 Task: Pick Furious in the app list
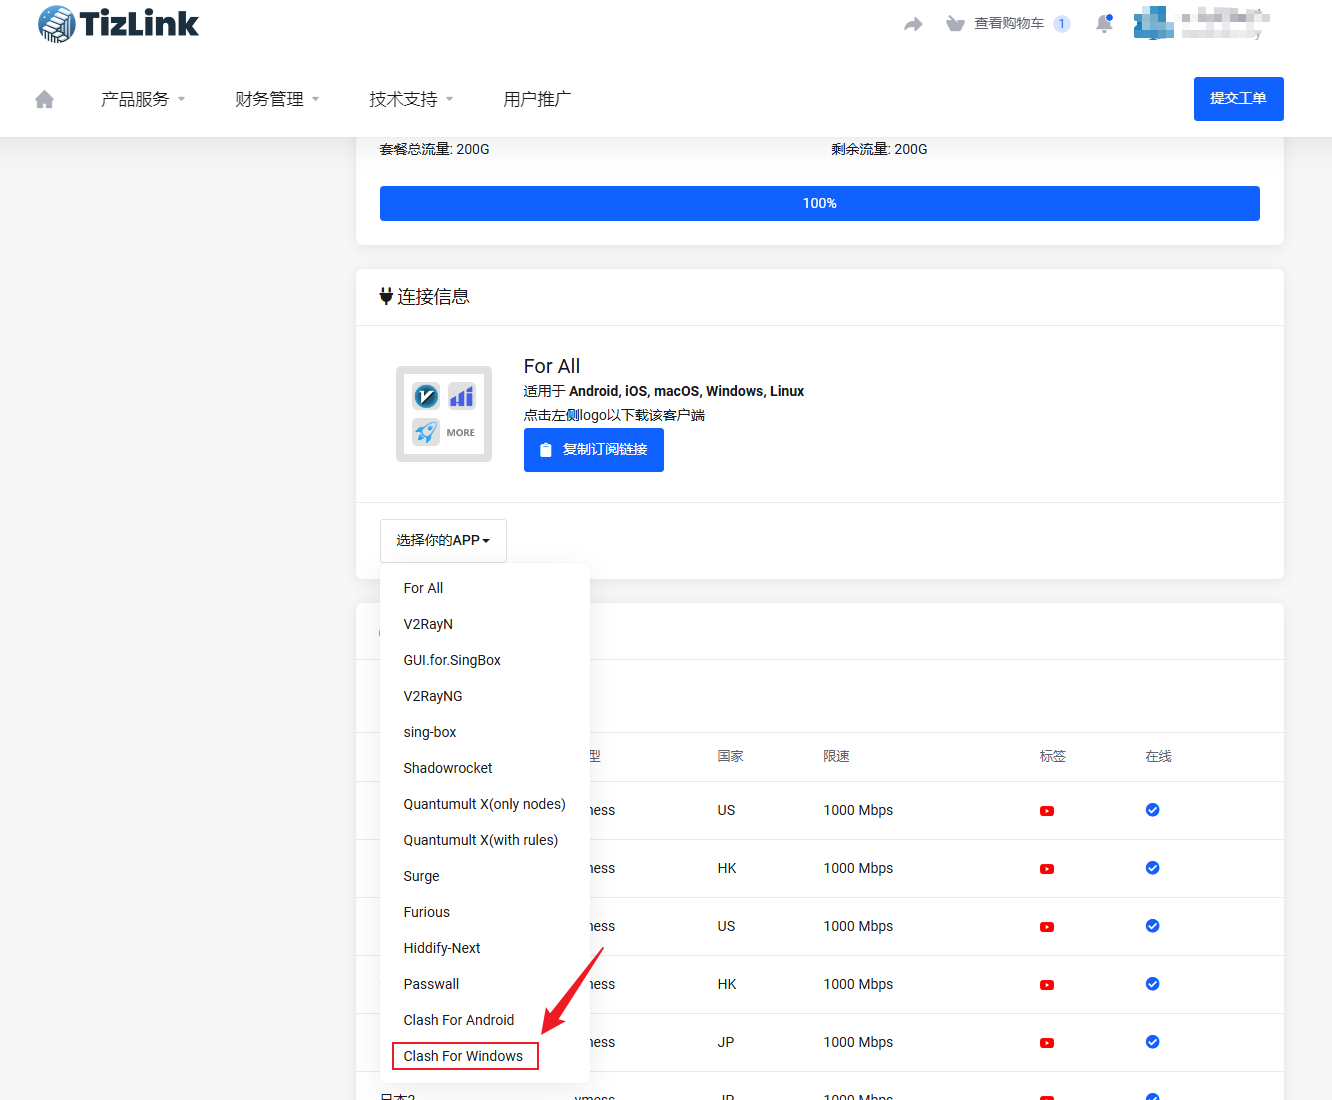coord(485,912)
